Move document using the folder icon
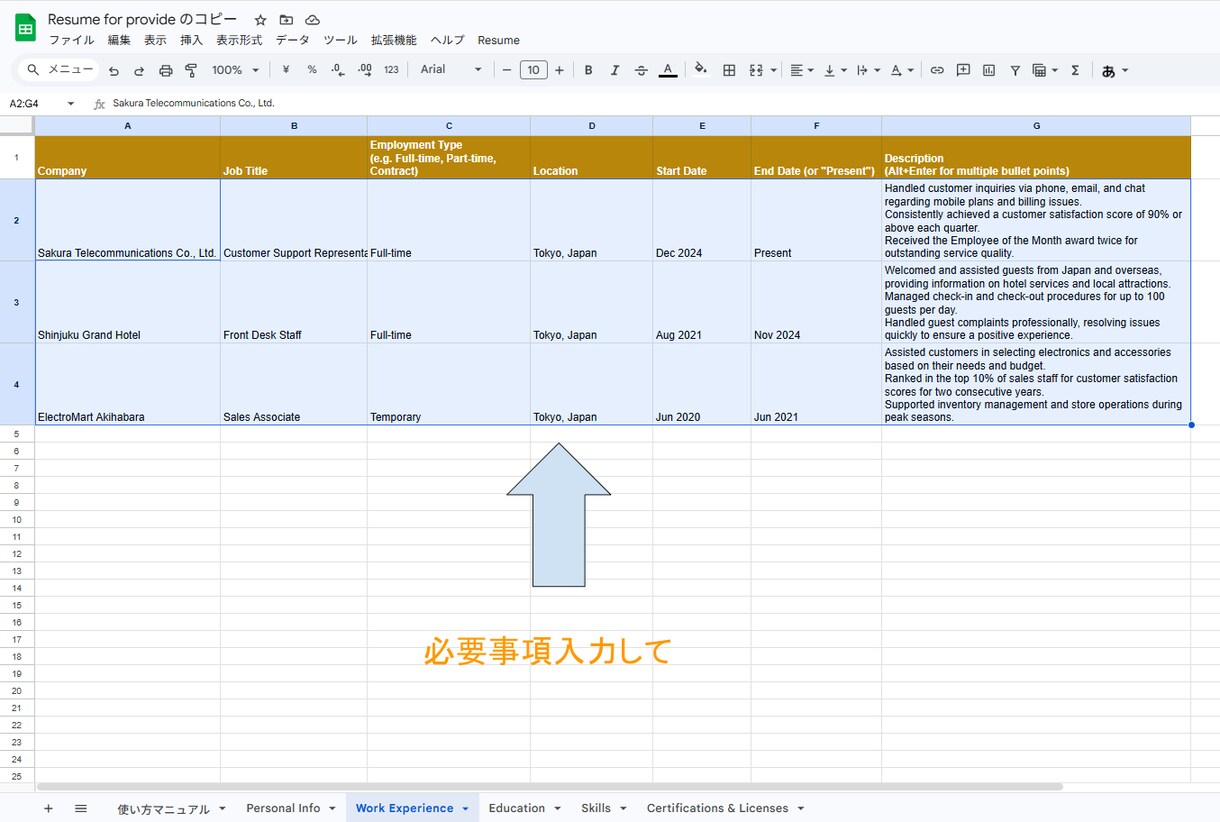This screenshot has height=822, width=1220. 286,20
